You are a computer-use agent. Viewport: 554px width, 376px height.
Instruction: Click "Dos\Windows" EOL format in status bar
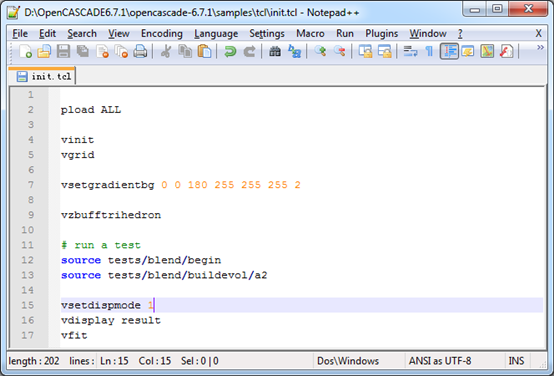pos(348,361)
